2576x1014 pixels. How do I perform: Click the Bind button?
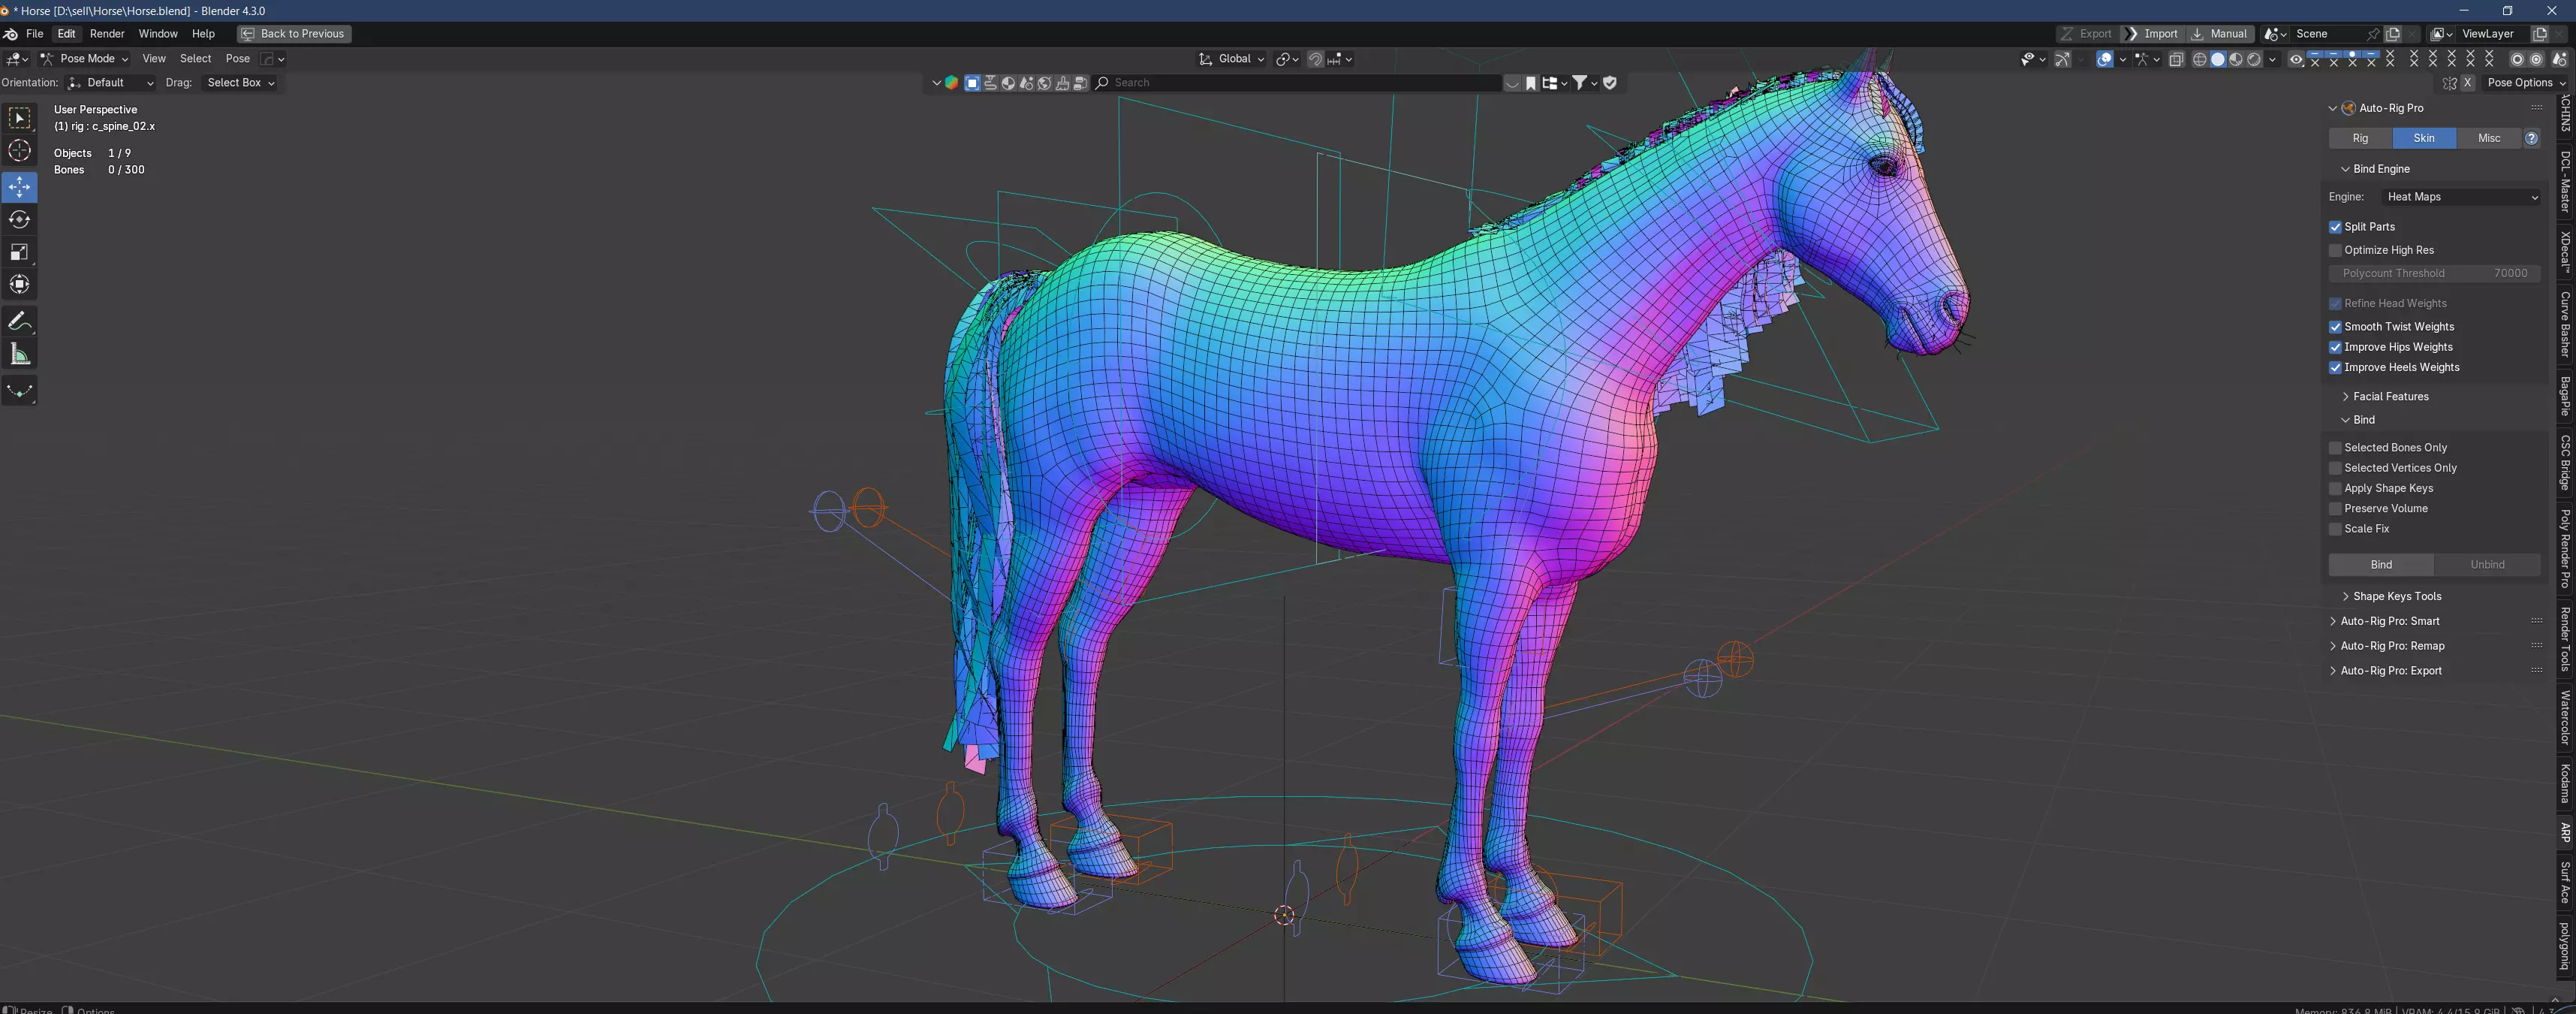[x=2381, y=565]
